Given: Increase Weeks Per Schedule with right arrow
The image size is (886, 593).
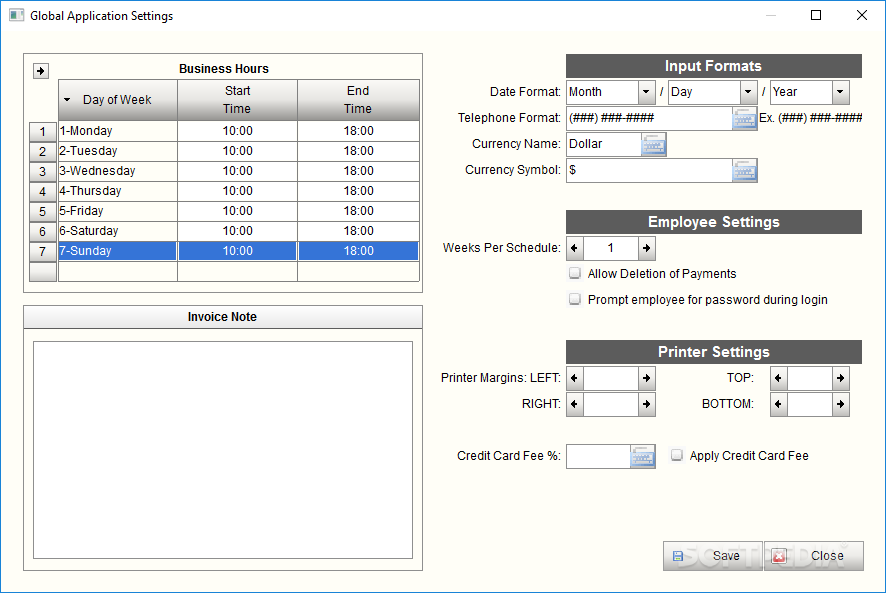Looking at the screenshot, I should [646, 248].
